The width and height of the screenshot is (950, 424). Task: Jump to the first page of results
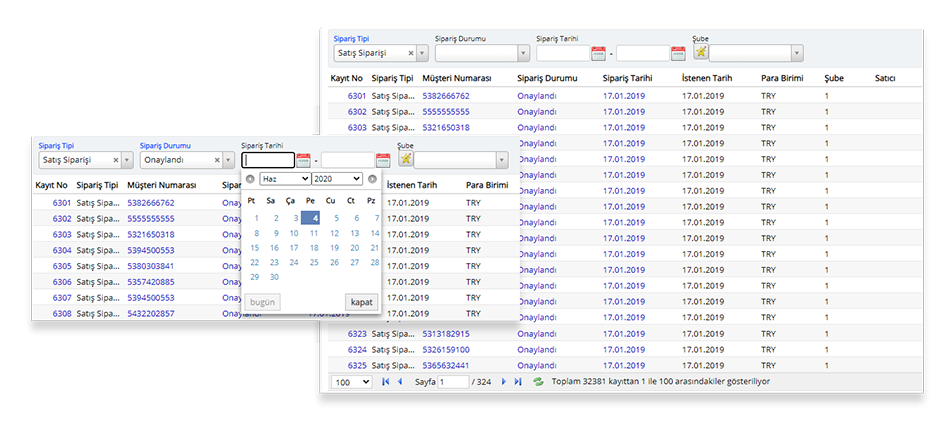click(386, 382)
